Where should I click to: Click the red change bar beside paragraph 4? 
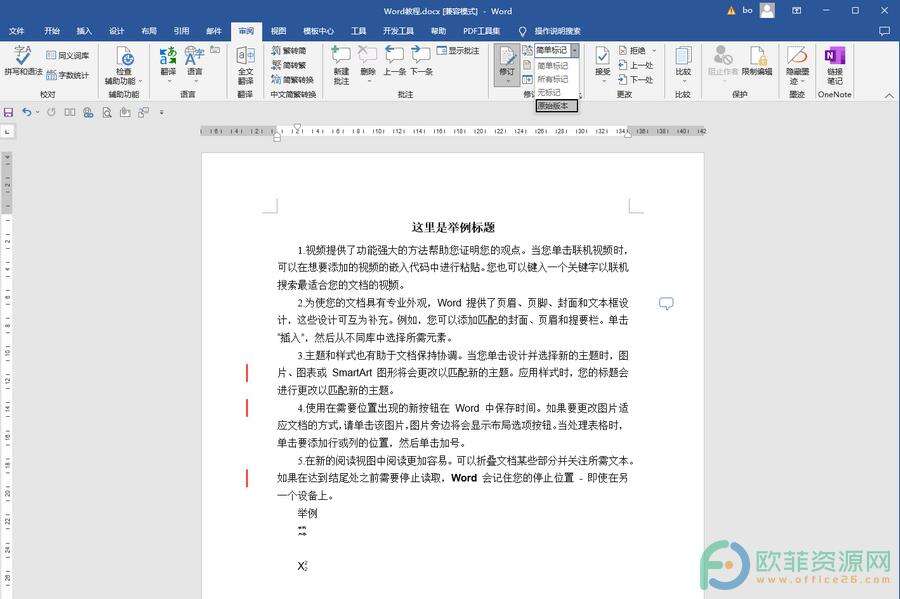pyautogui.click(x=247, y=408)
